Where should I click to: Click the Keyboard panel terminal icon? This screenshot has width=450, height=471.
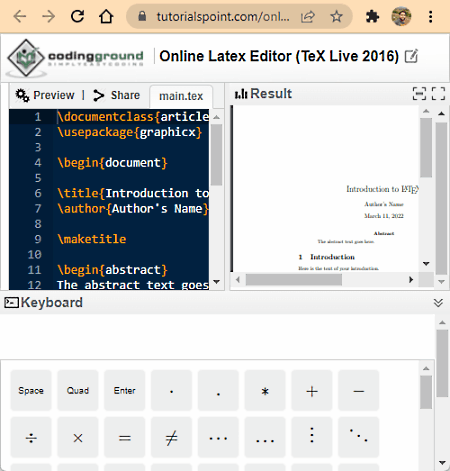click(11, 303)
